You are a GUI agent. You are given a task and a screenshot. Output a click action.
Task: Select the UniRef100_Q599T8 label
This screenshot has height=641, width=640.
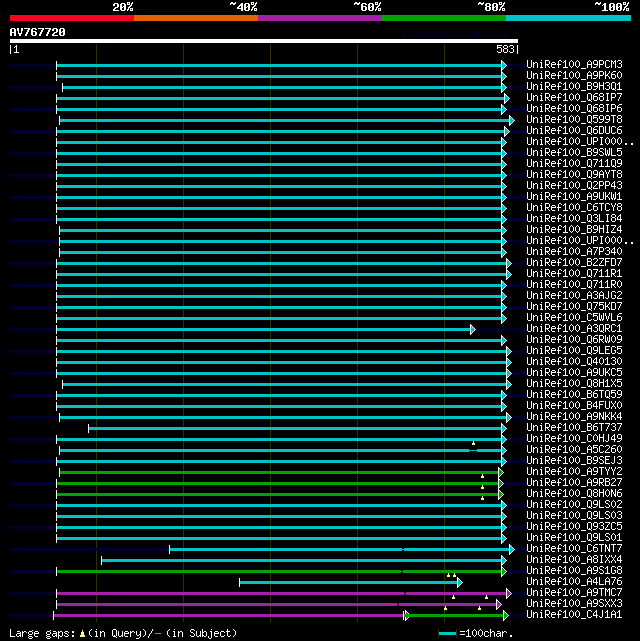(574, 120)
